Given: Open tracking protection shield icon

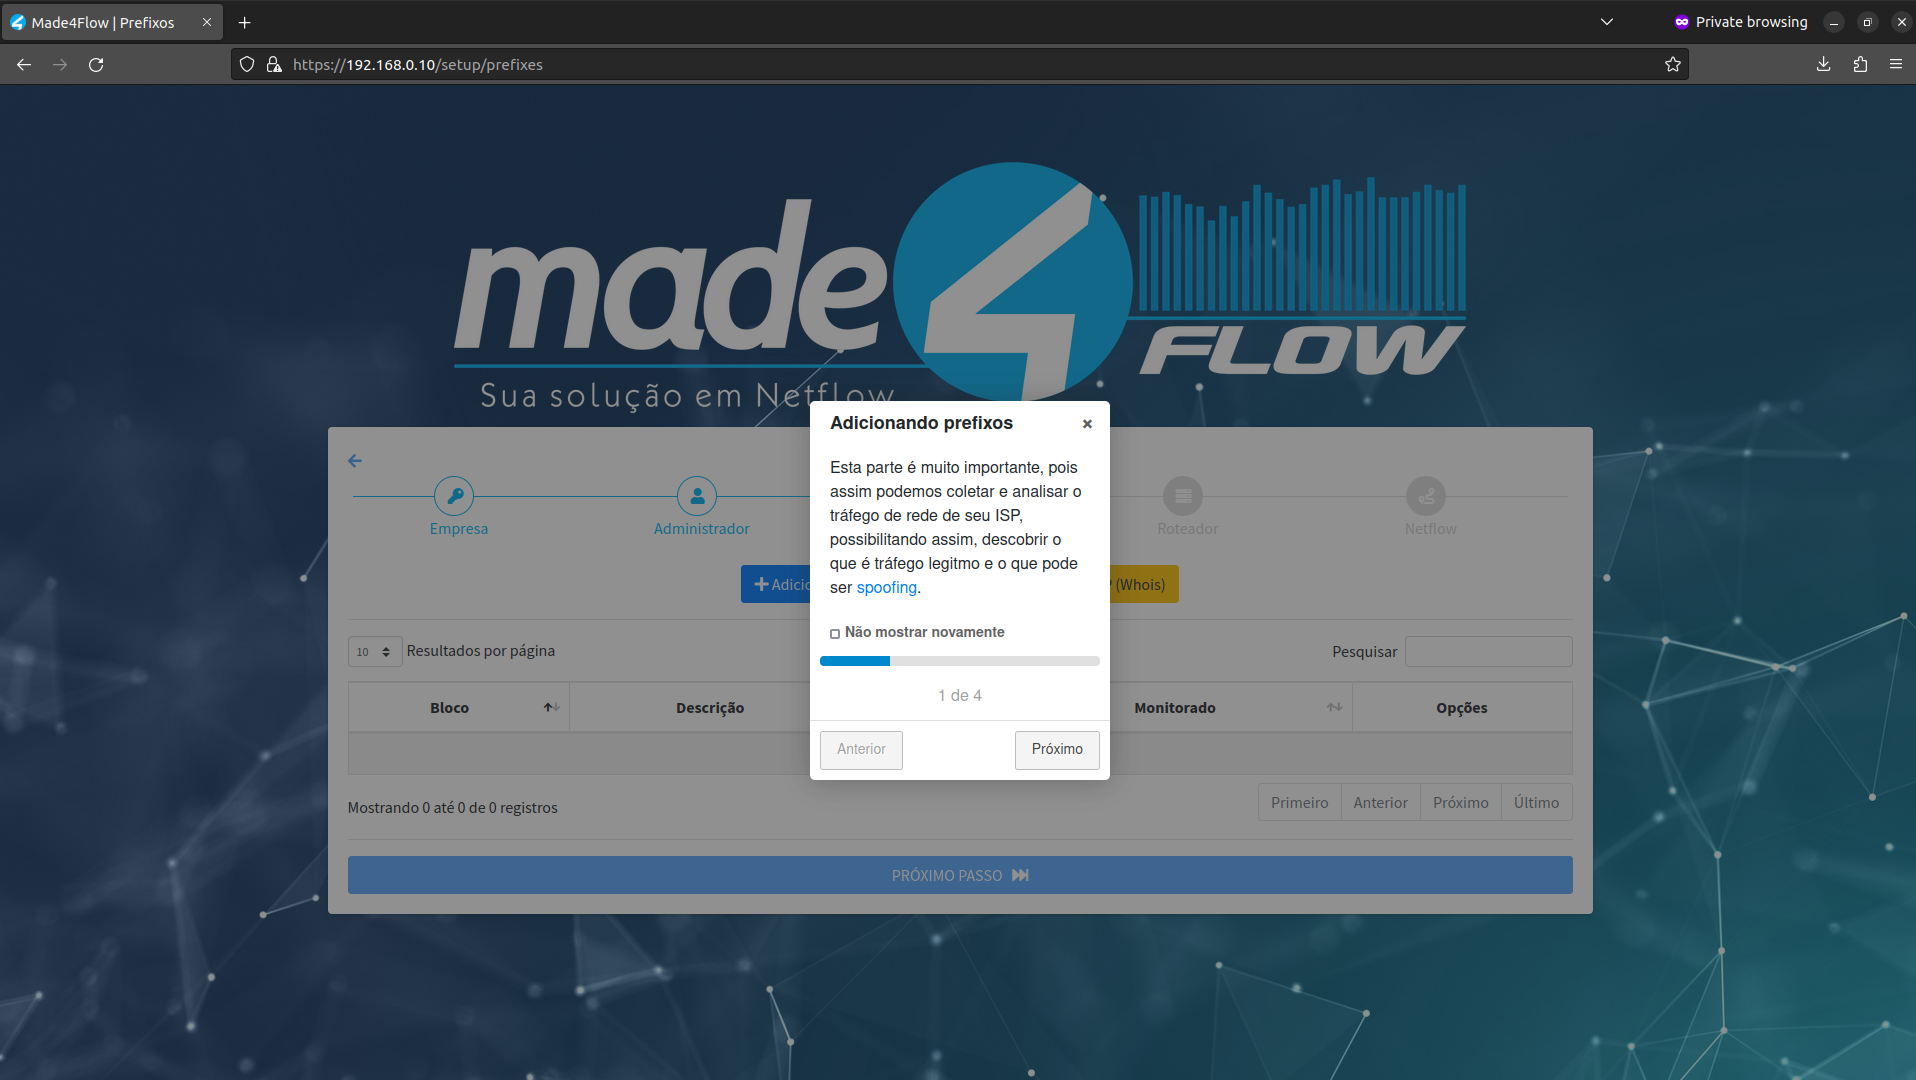Looking at the screenshot, I should pyautogui.click(x=247, y=65).
